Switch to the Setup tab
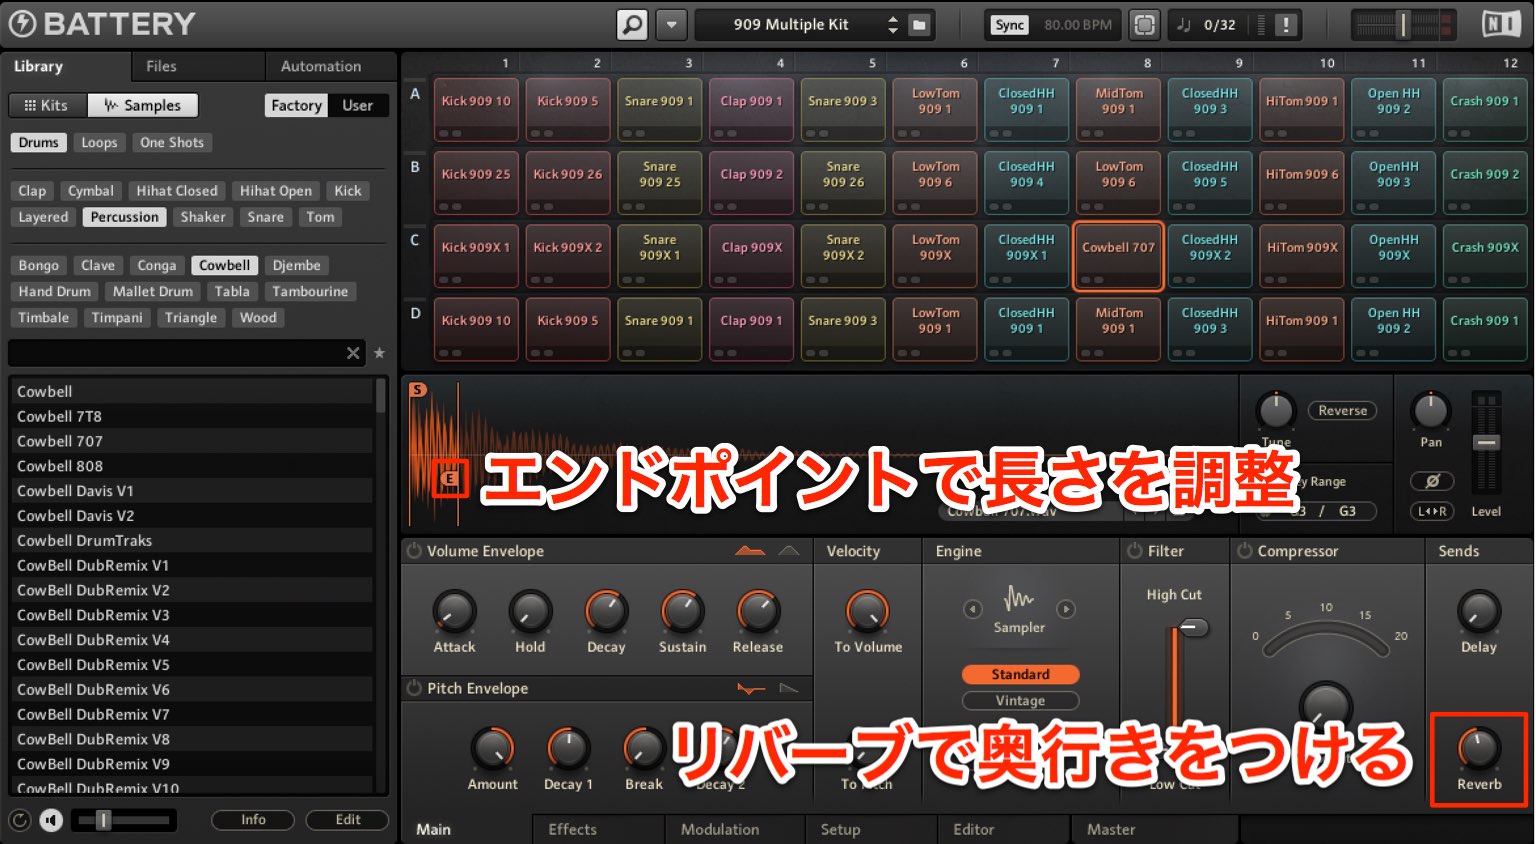The height and width of the screenshot is (844, 1536). tap(871, 829)
